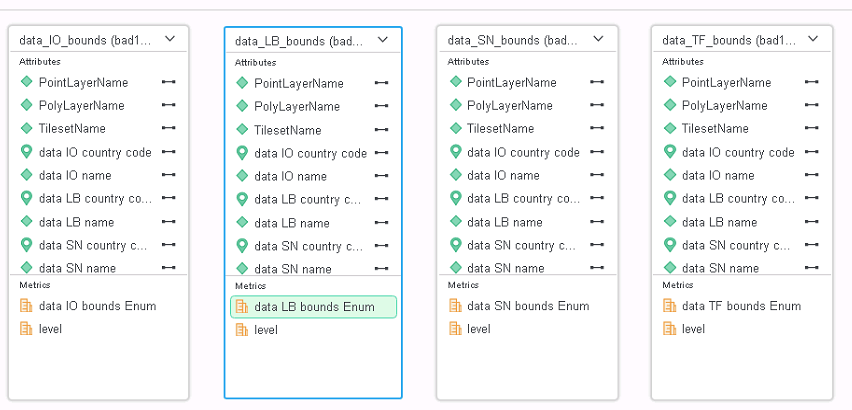Viewport: 852px width, 410px height.
Task: Click the metric icon for data TF bounds Enum
Action: [x=670, y=306]
